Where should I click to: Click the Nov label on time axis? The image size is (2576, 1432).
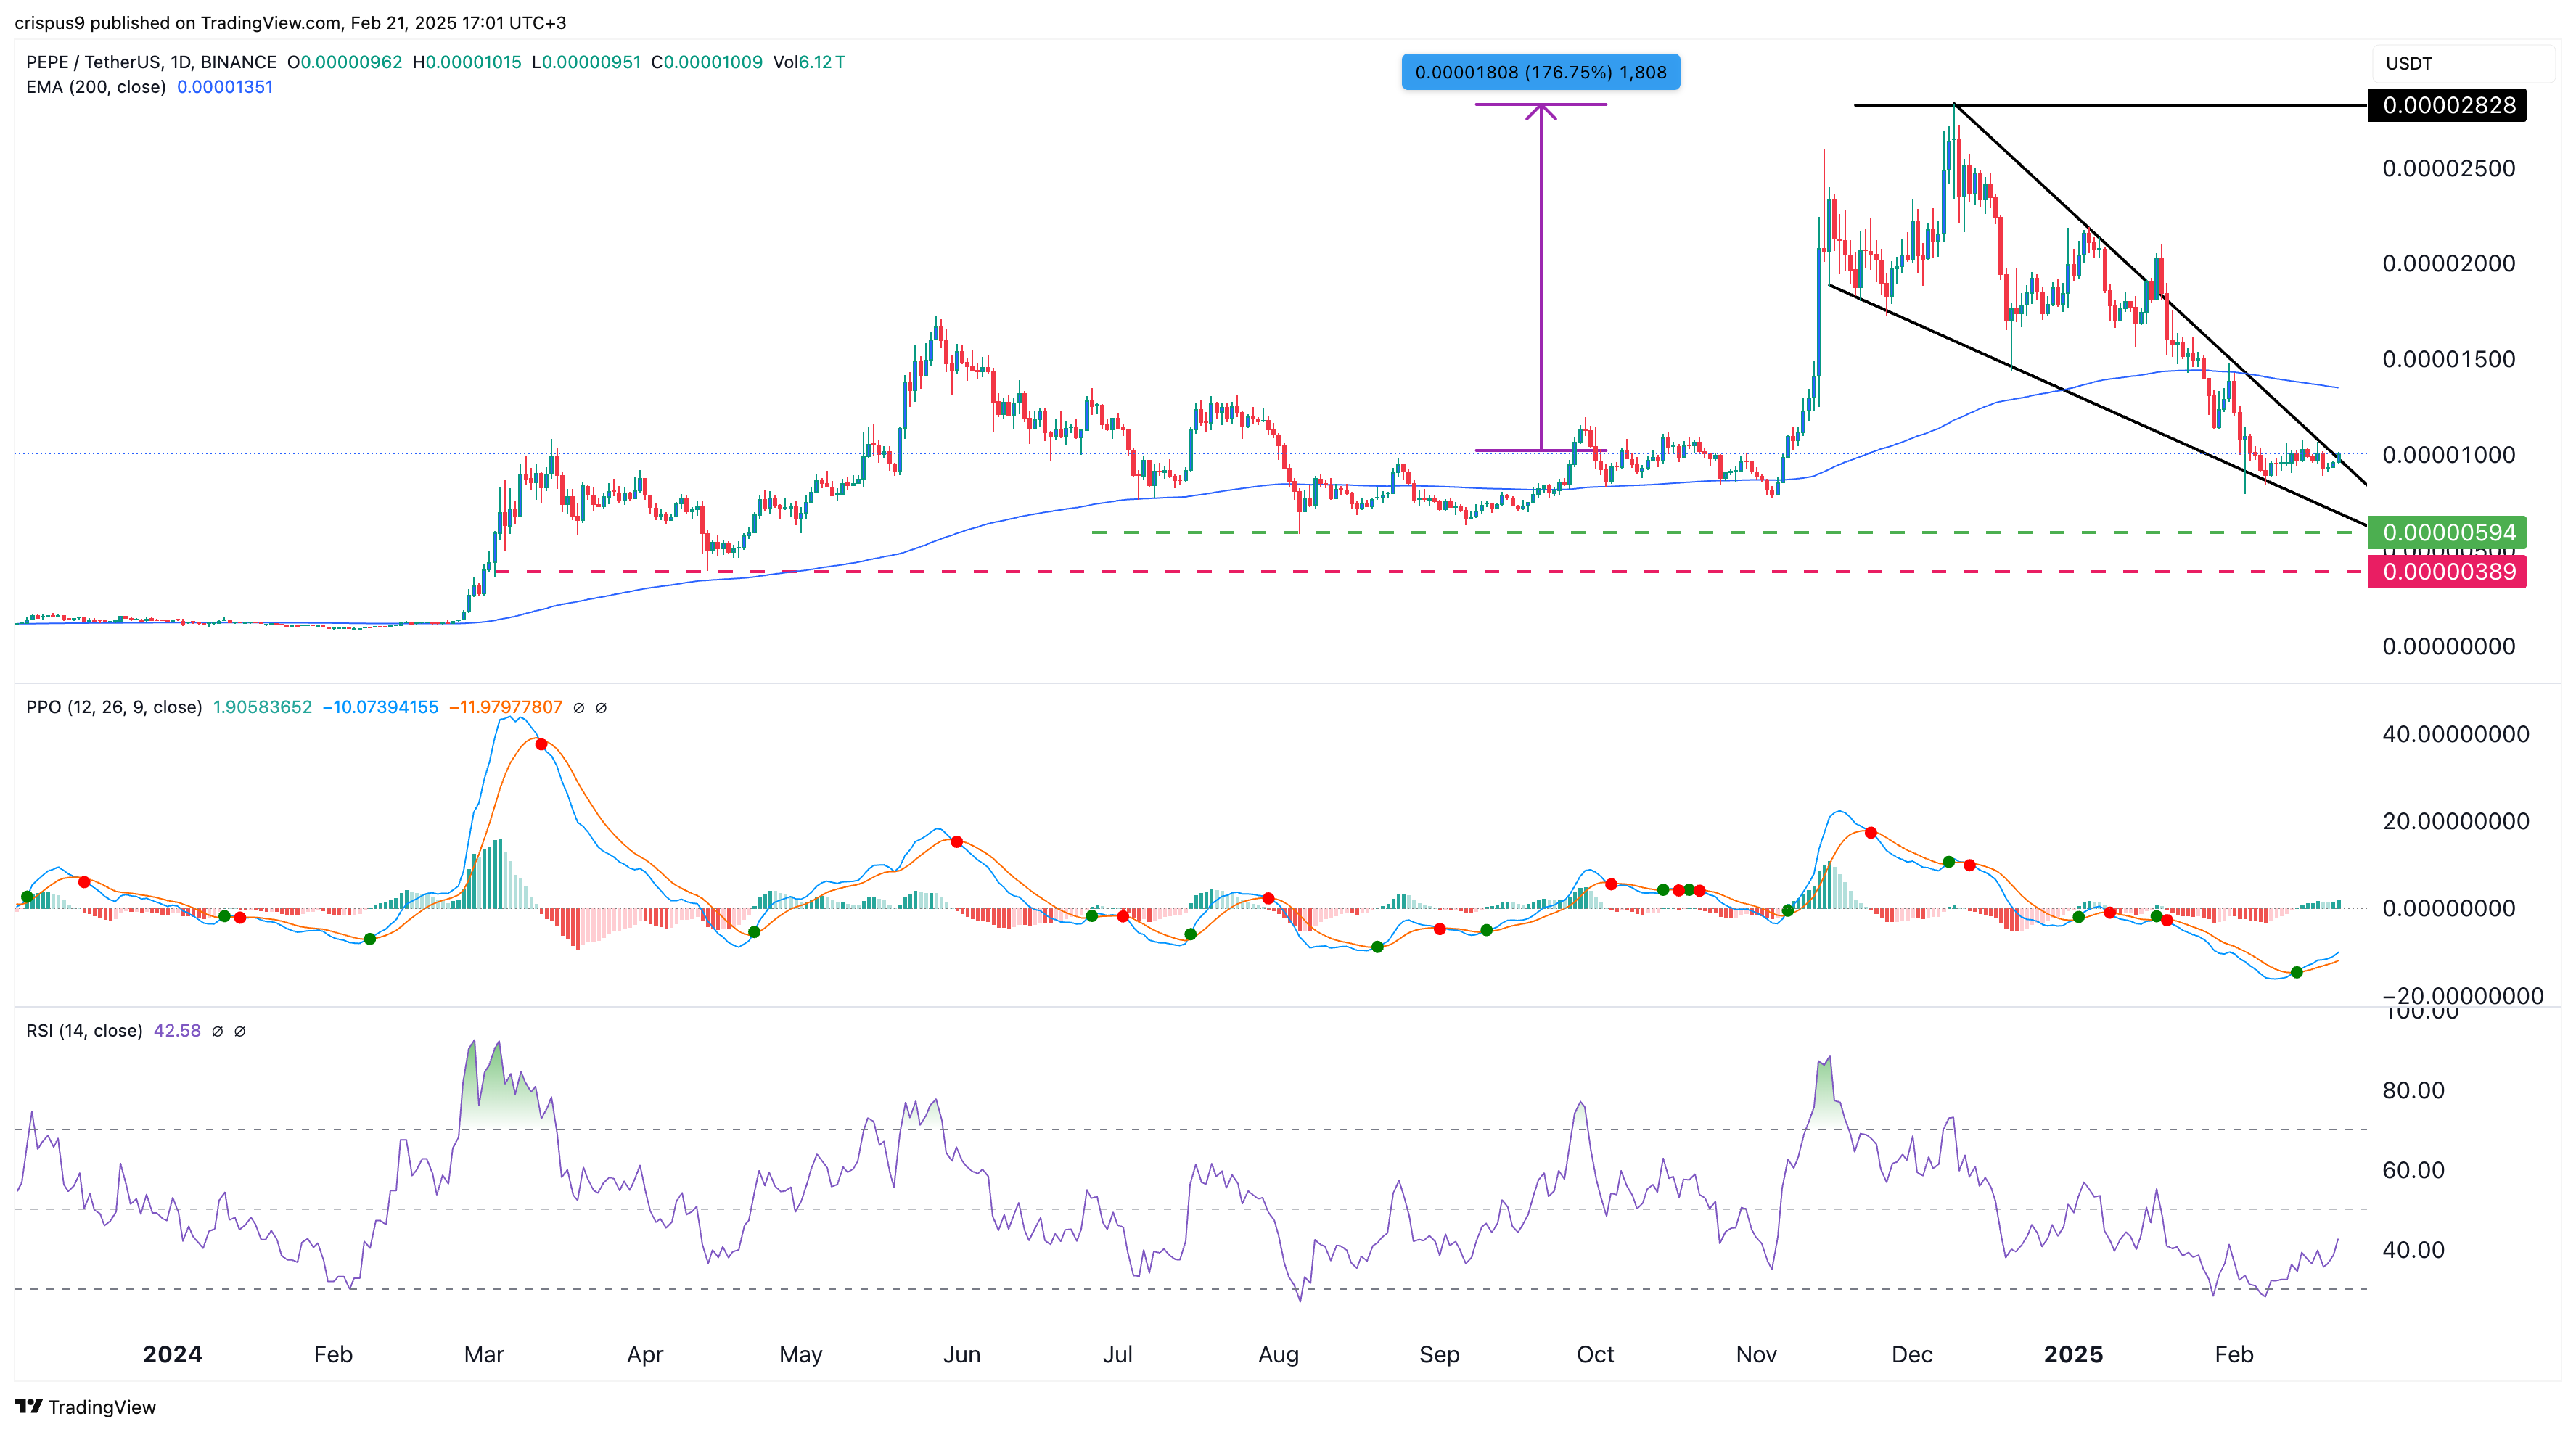tap(1756, 1354)
